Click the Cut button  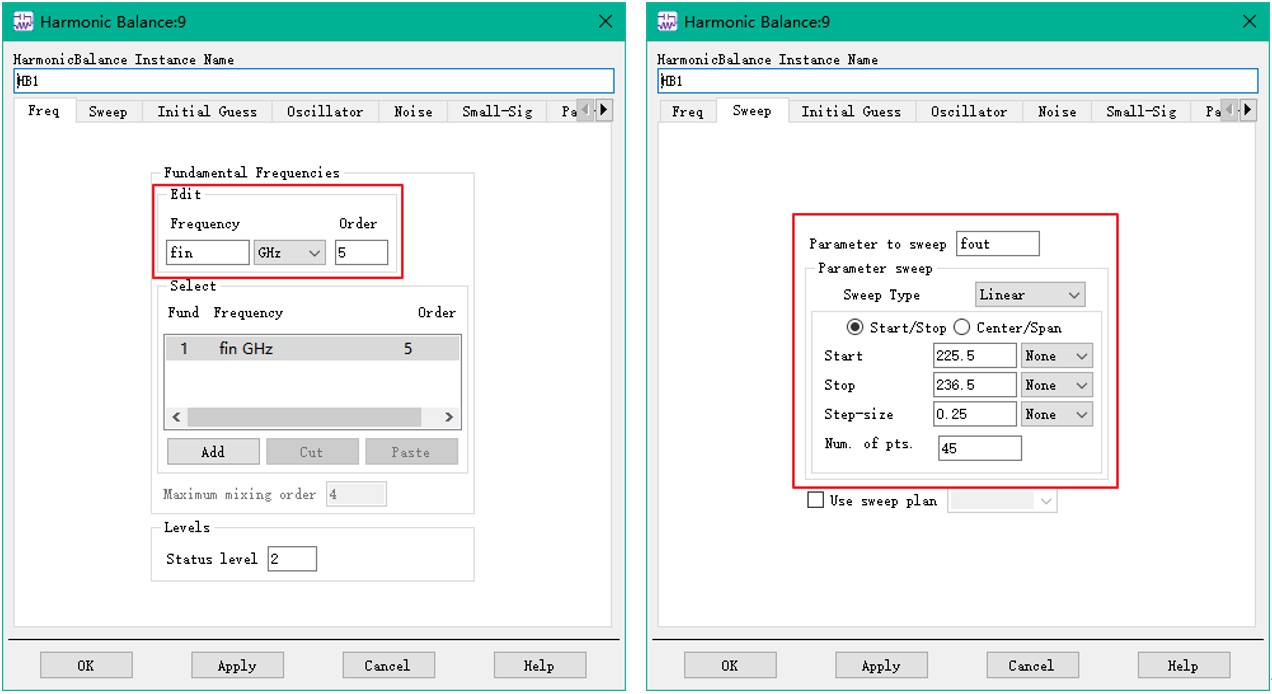312,452
